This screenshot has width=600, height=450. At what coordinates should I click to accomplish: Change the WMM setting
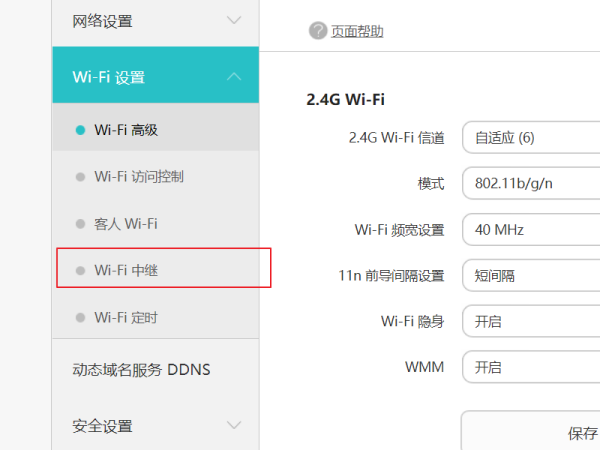531,367
